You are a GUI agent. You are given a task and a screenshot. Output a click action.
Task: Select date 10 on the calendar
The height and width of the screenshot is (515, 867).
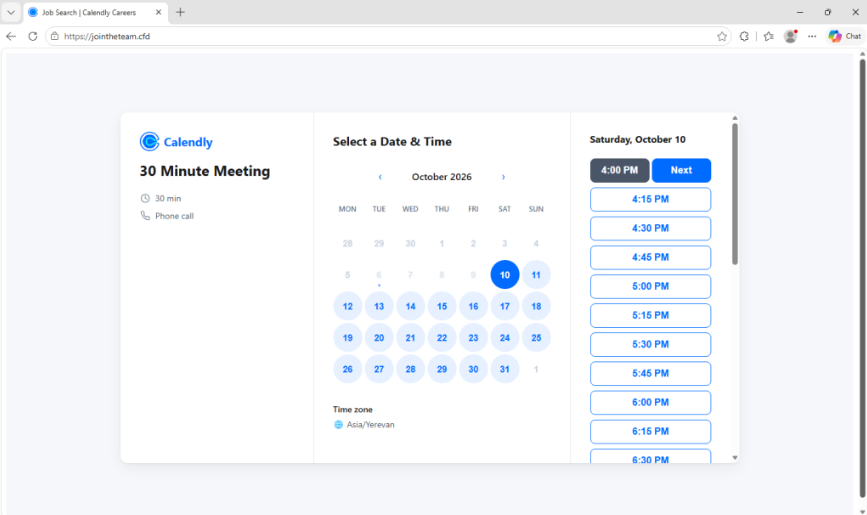coord(505,274)
